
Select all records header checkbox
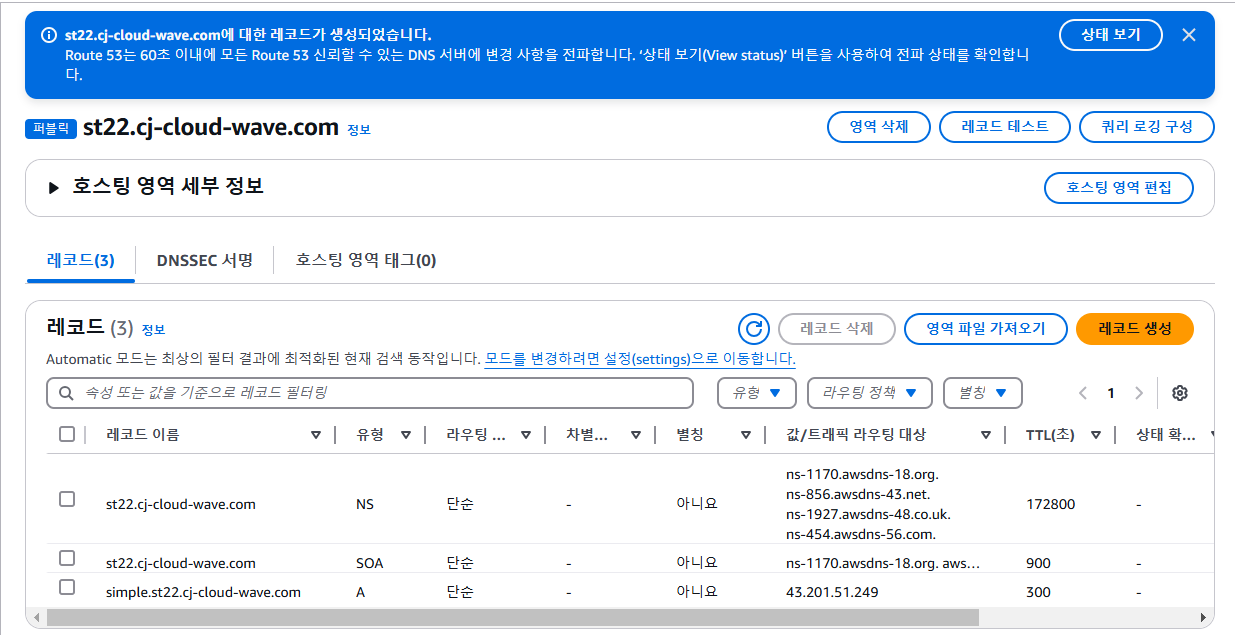[67, 434]
